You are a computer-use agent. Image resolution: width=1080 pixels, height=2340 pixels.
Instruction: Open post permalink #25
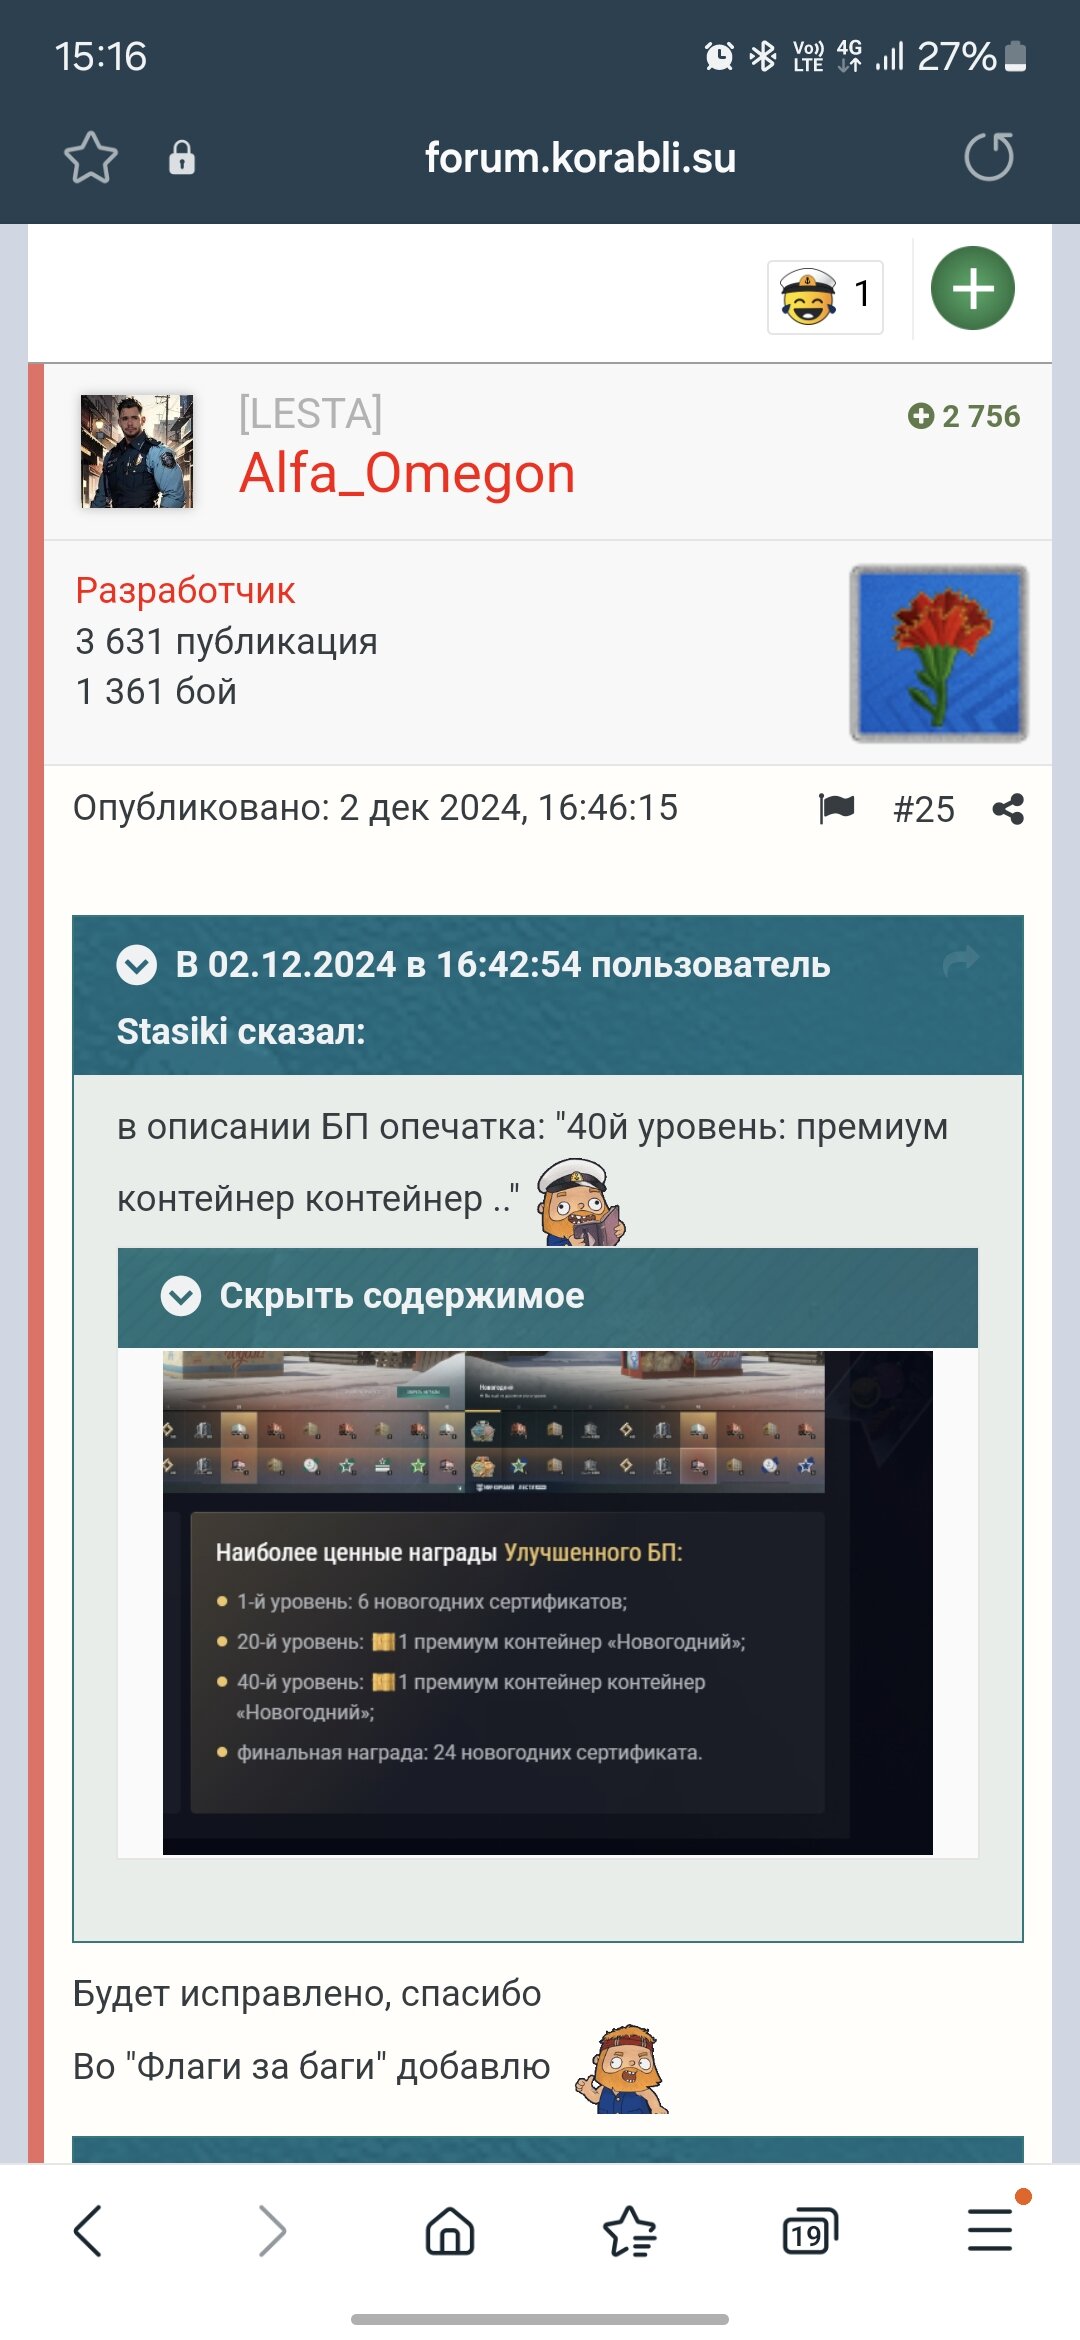coord(924,809)
